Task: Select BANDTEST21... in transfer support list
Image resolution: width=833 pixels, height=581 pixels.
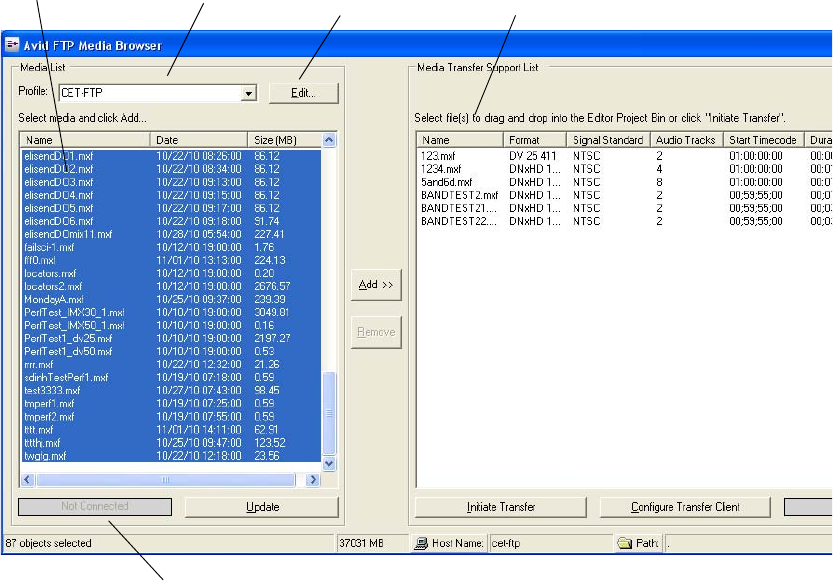Action: pyautogui.click(x=459, y=208)
